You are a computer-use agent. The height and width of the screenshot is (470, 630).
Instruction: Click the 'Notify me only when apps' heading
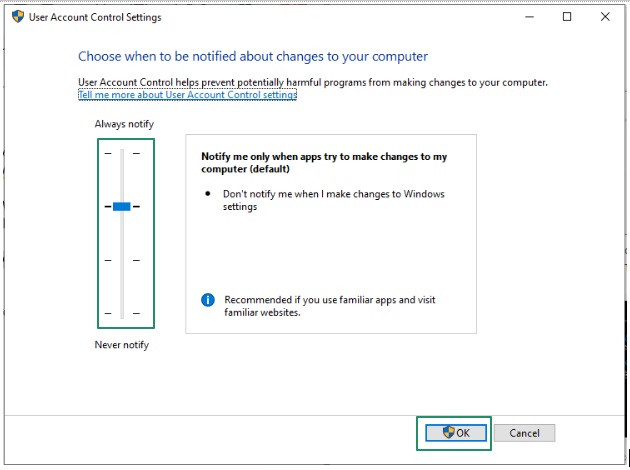point(324,162)
